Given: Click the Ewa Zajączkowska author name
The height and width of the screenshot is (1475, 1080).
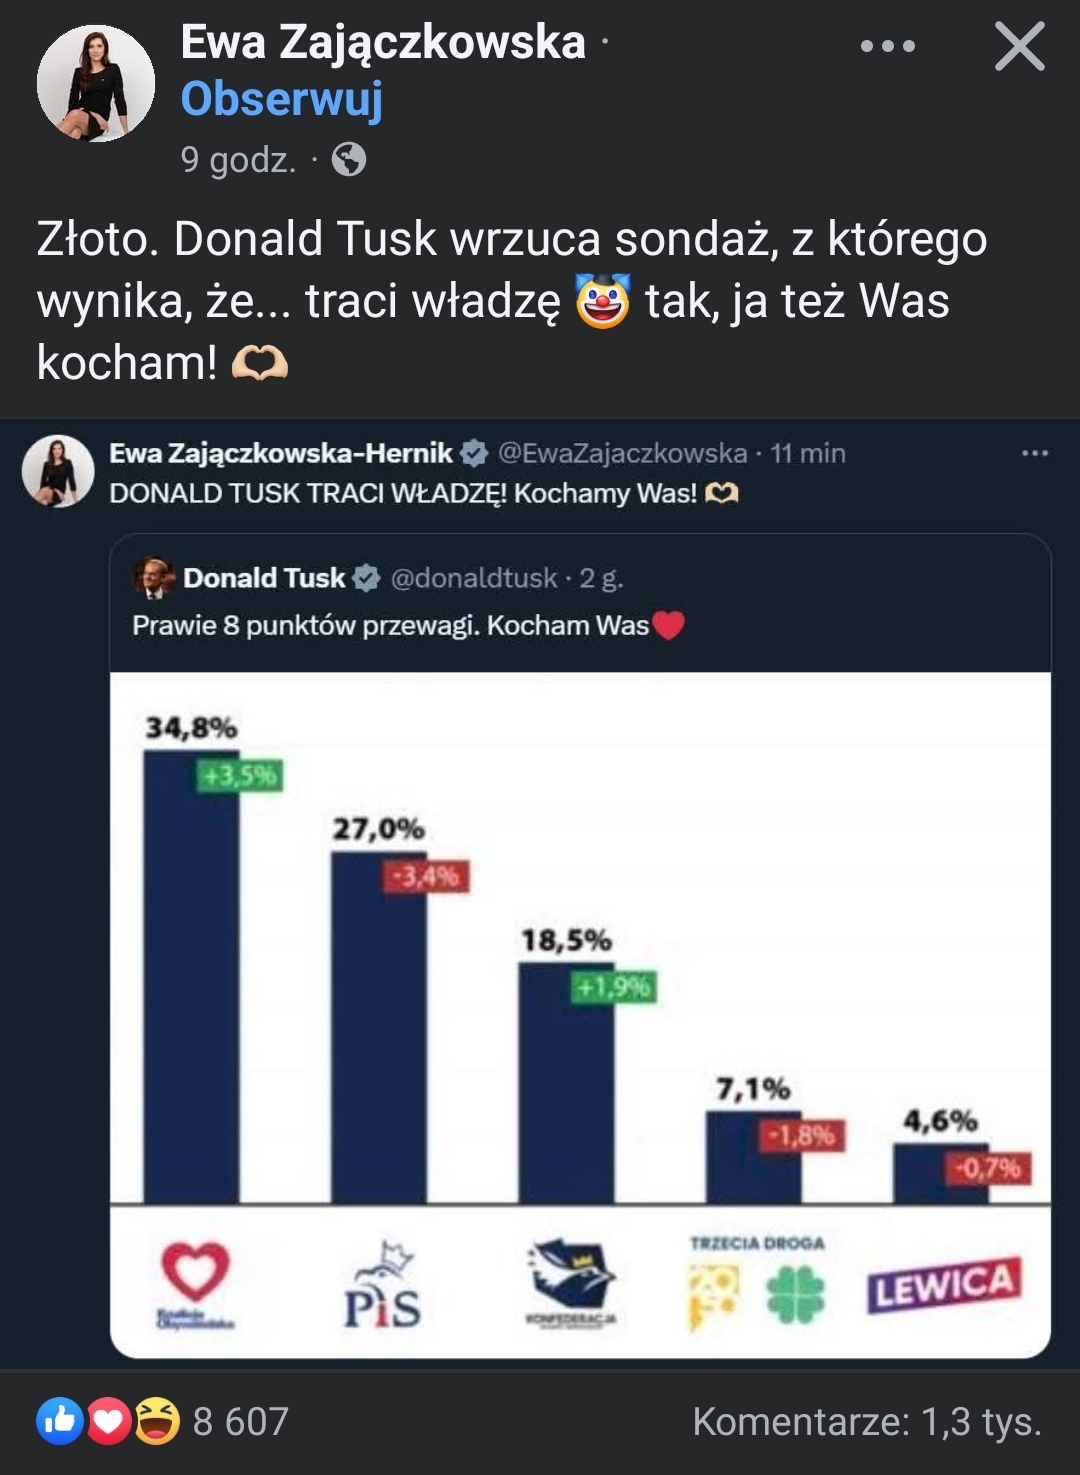Looking at the screenshot, I should (x=383, y=42).
